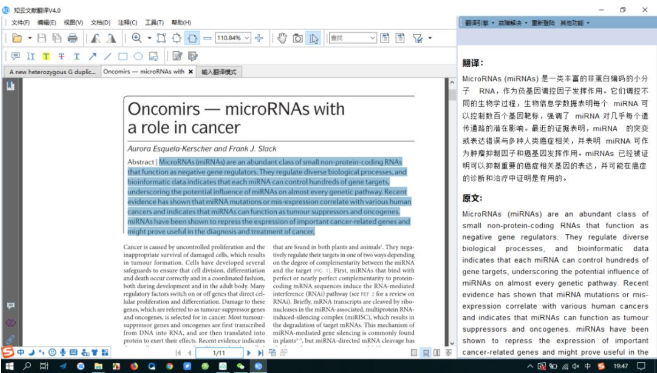Viewport: 657px width, 373px height.
Task: Open the 文件(F) menu
Action: click(20, 23)
